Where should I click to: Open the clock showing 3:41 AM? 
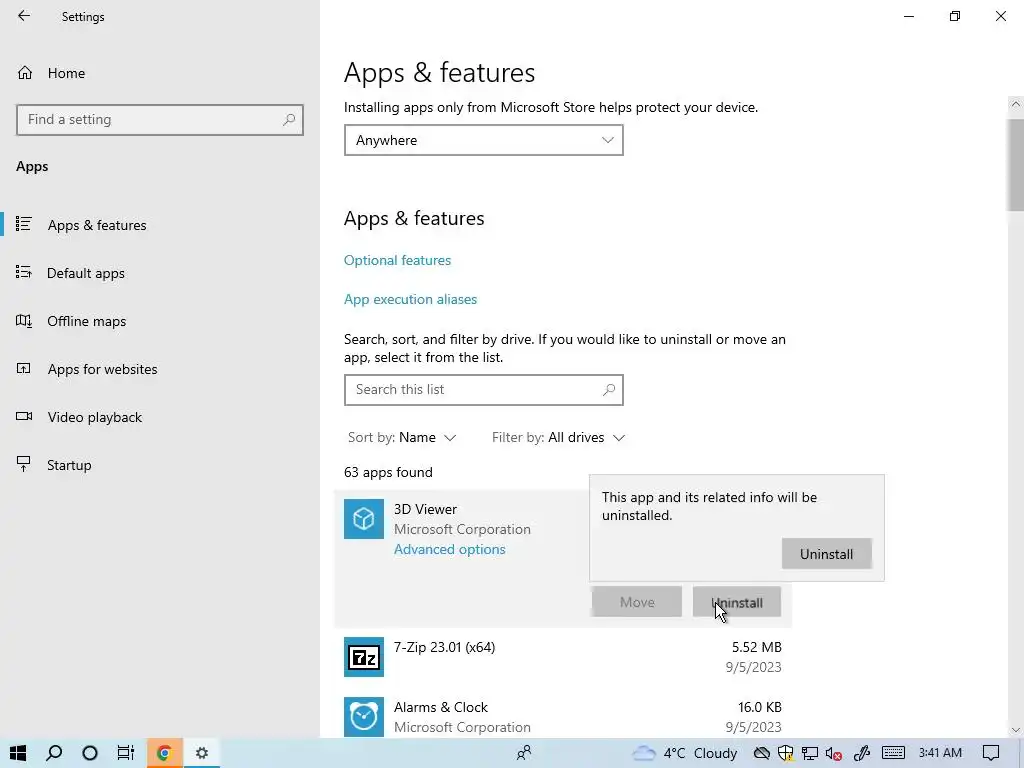point(940,753)
